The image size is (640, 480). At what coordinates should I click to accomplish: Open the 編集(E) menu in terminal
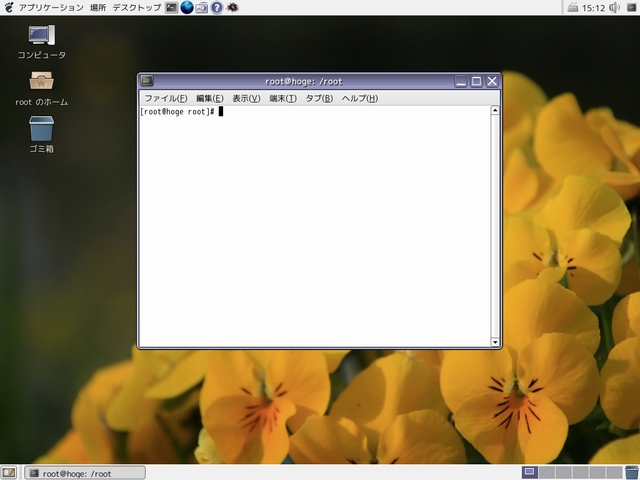(x=210, y=98)
